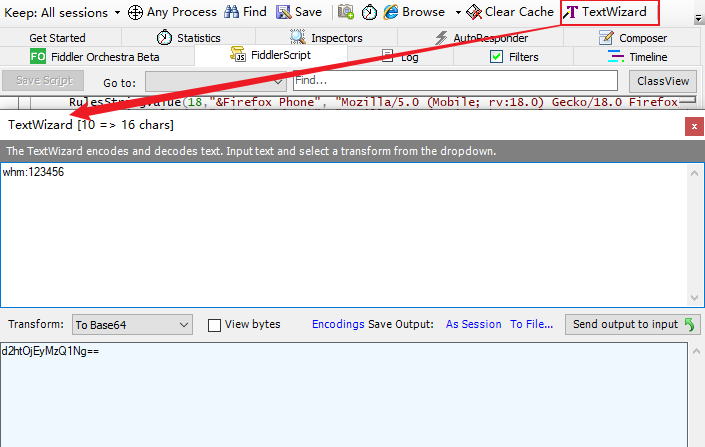The image size is (705, 447).
Task: Launch Browse with Internet Explorer icon
Action: (x=391, y=12)
